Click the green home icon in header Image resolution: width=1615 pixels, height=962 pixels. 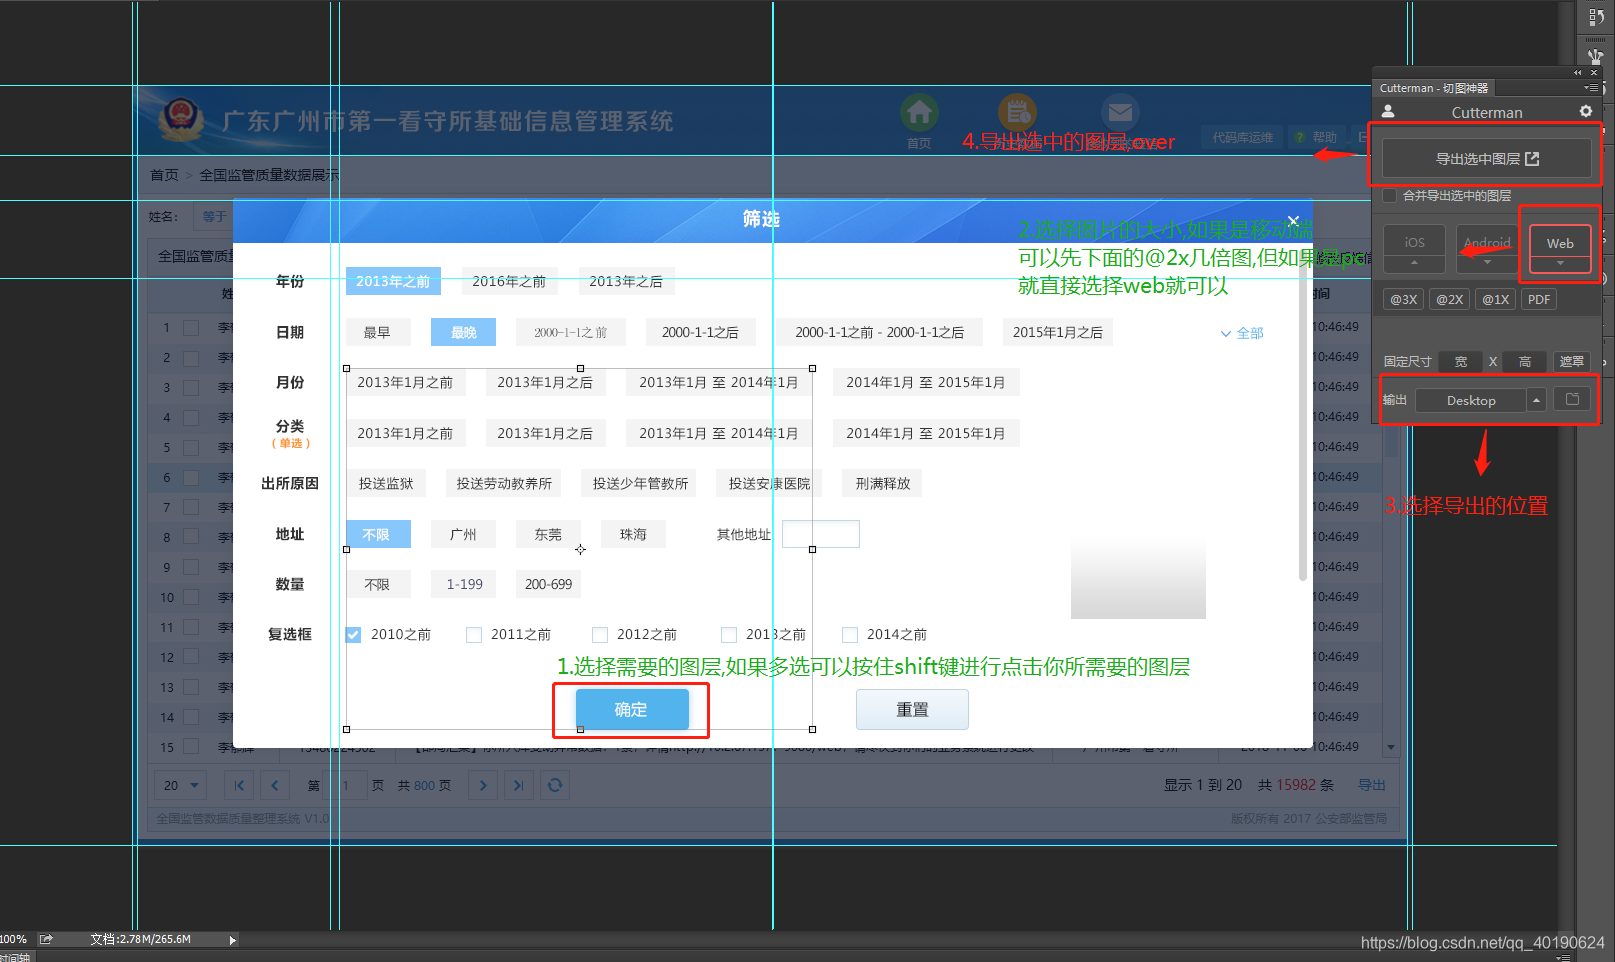[919, 113]
